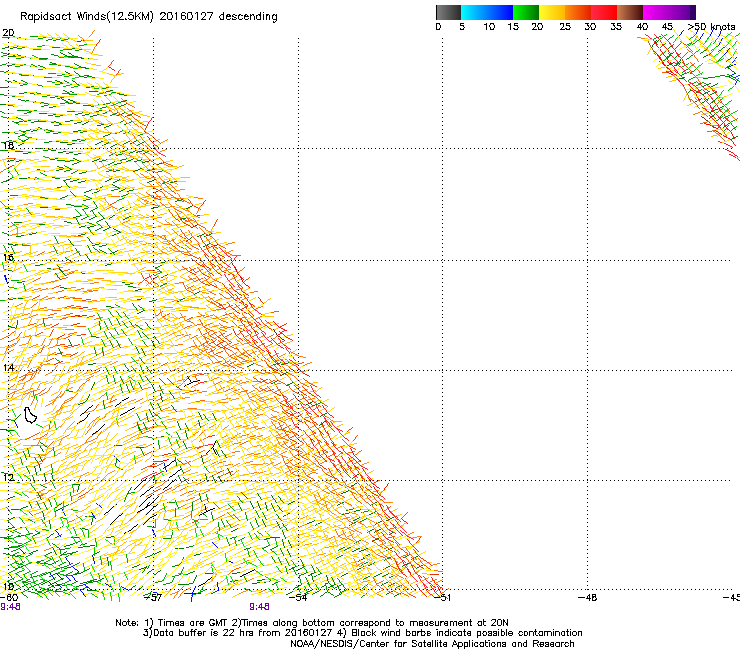Click the 'Black wind barbs indicate possible contamination' note
The image size is (740, 650).
click(466, 633)
